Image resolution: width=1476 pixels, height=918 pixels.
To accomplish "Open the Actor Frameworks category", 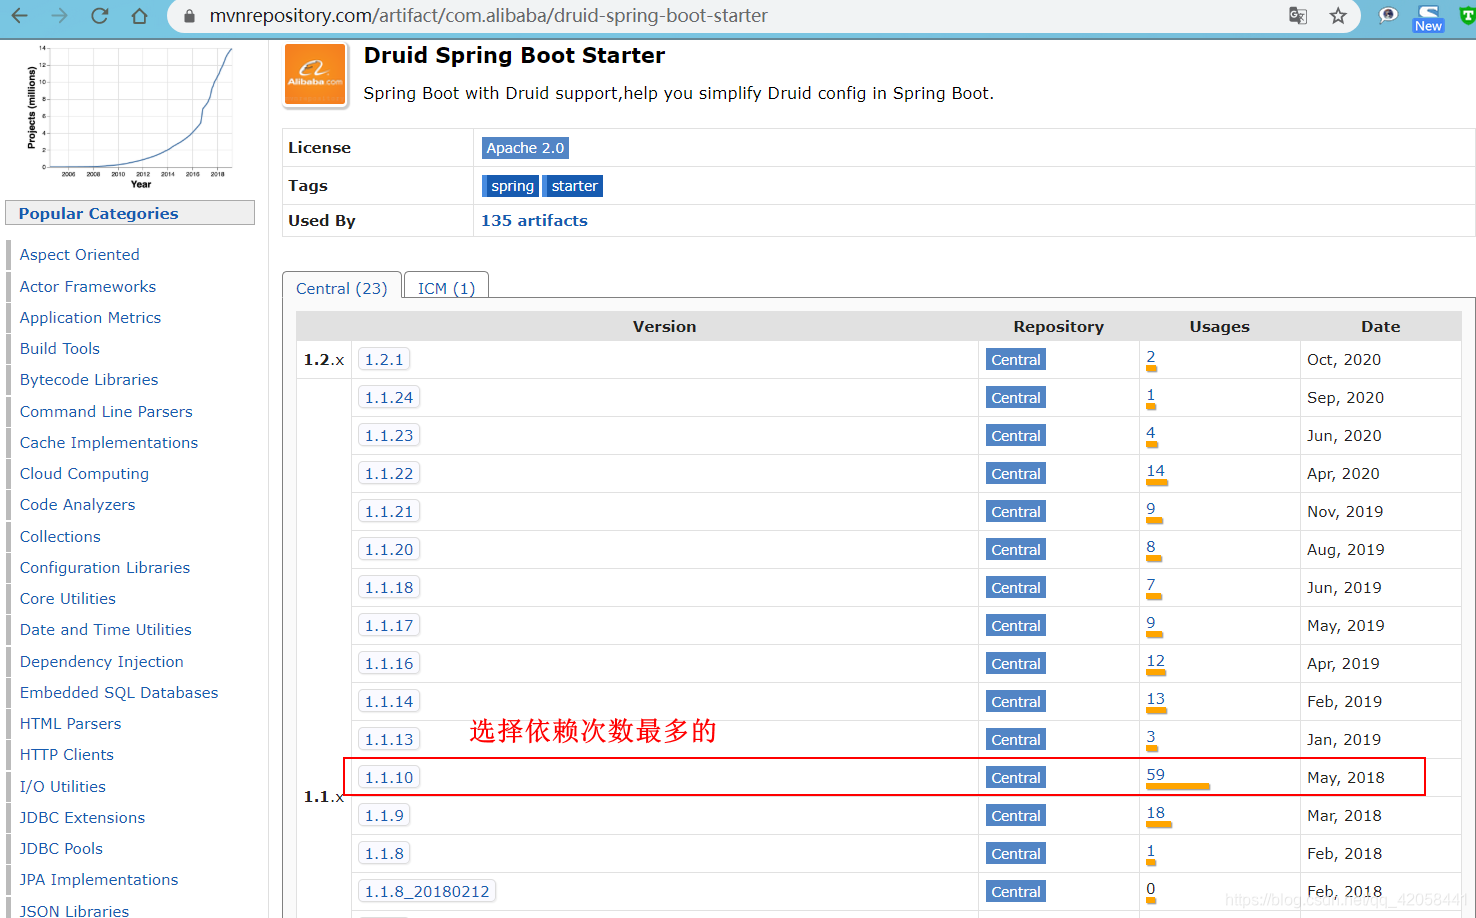I will [88, 287].
